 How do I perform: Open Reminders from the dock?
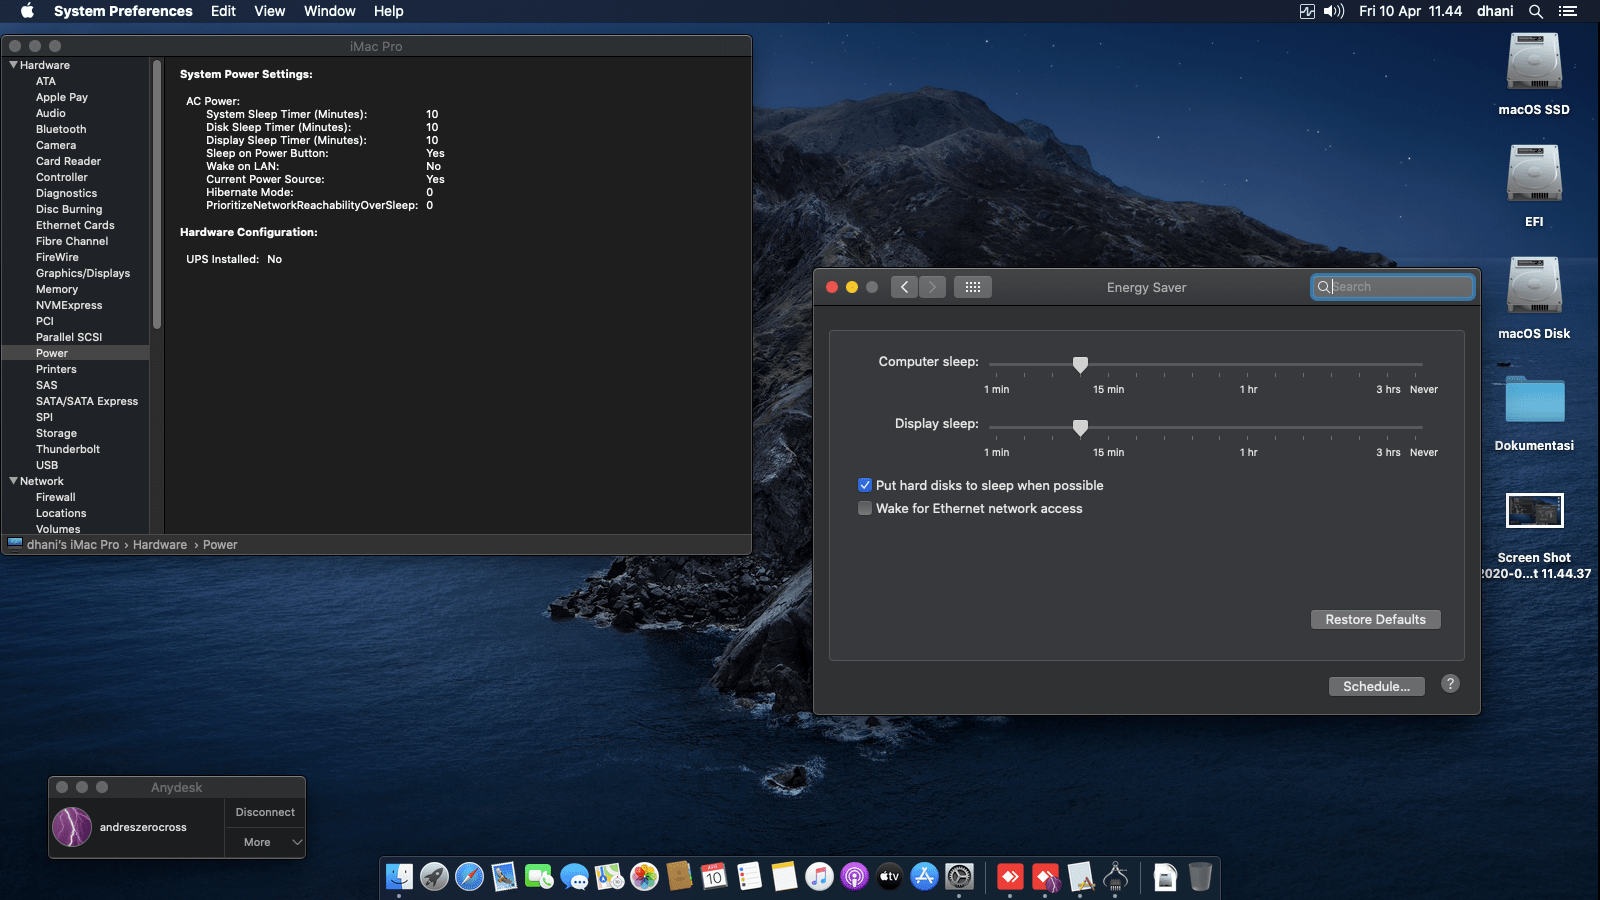coord(749,877)
